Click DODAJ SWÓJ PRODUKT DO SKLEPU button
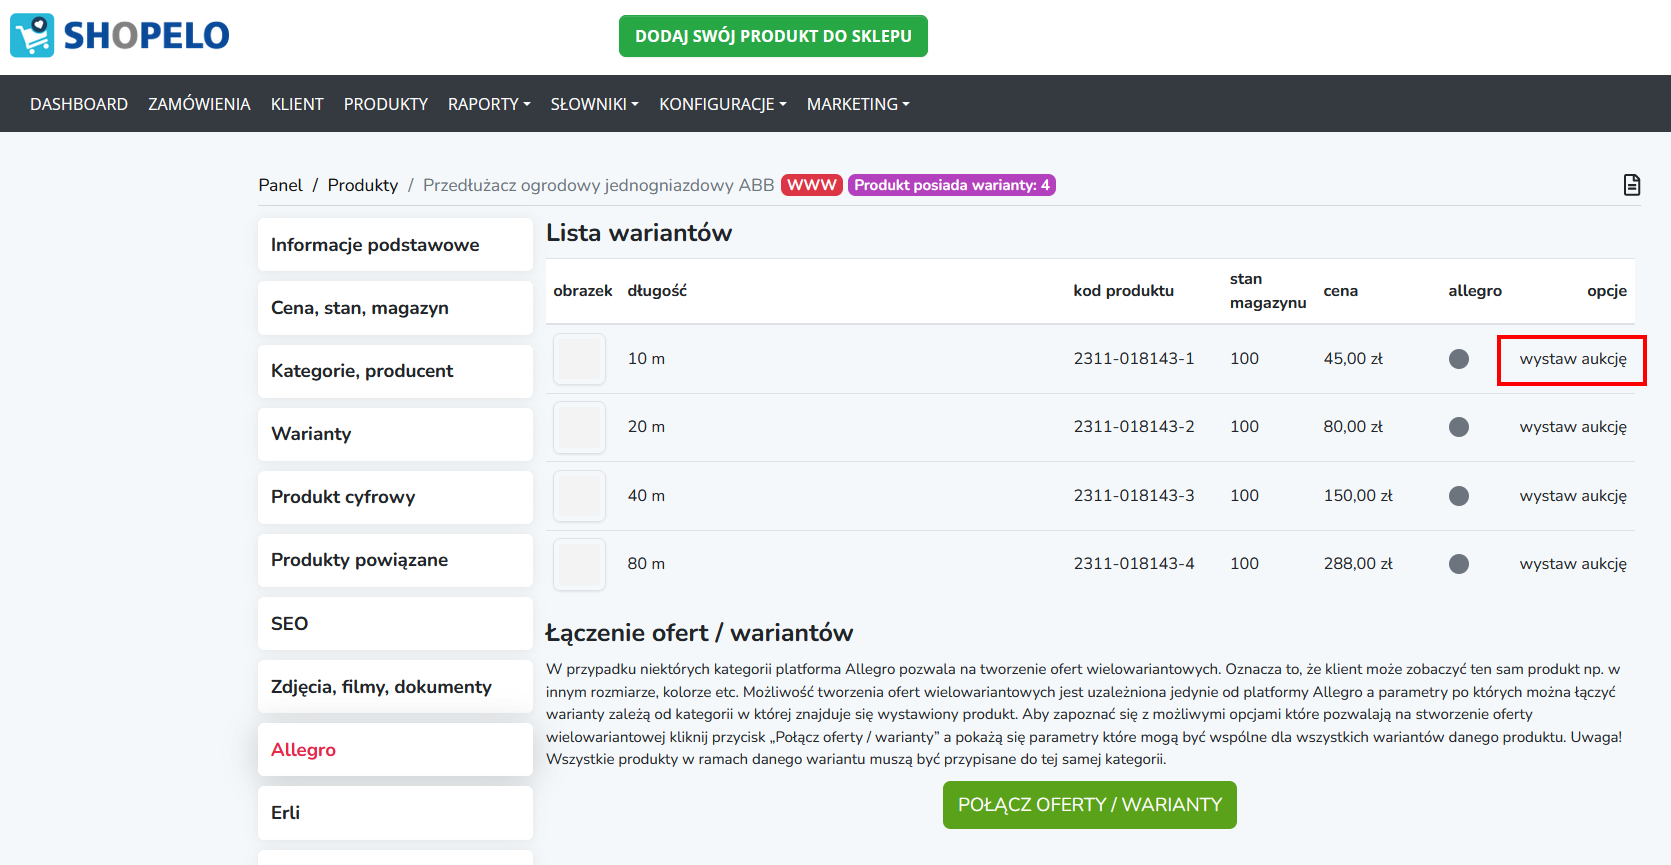Image resolution: width=1671 pixels, height=865 pixels. [x=773, y=36]
